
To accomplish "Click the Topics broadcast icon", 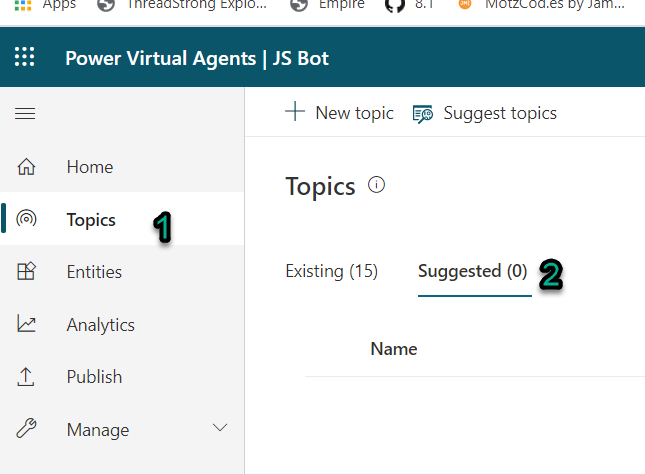I will coord(26,218).
